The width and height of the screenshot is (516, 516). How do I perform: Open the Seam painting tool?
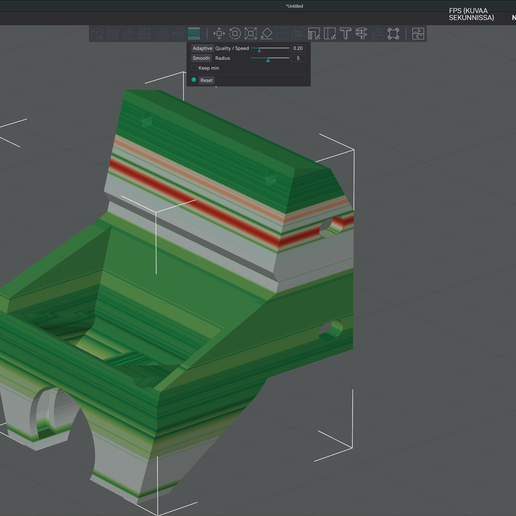pos(330,33)
